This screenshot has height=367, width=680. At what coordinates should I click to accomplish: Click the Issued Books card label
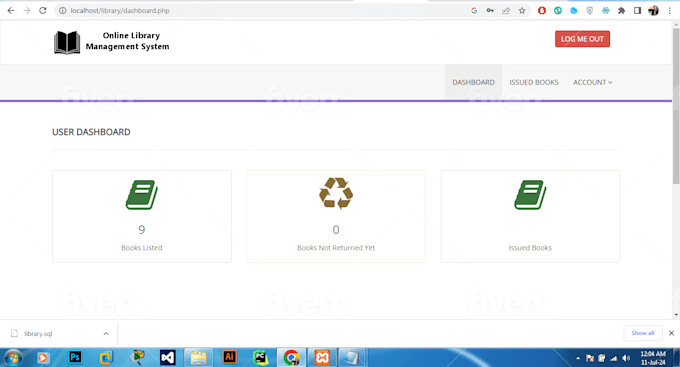tap(530, 248)
